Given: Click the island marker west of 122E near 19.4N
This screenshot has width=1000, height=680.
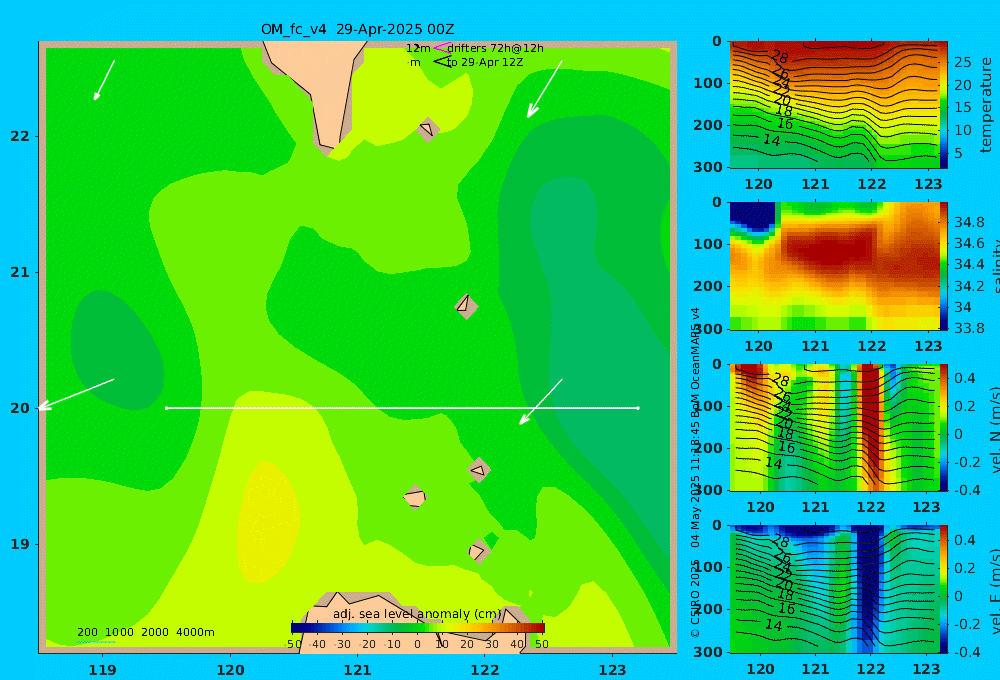Looking at the screenshot, I should click(x=415, y=497).
